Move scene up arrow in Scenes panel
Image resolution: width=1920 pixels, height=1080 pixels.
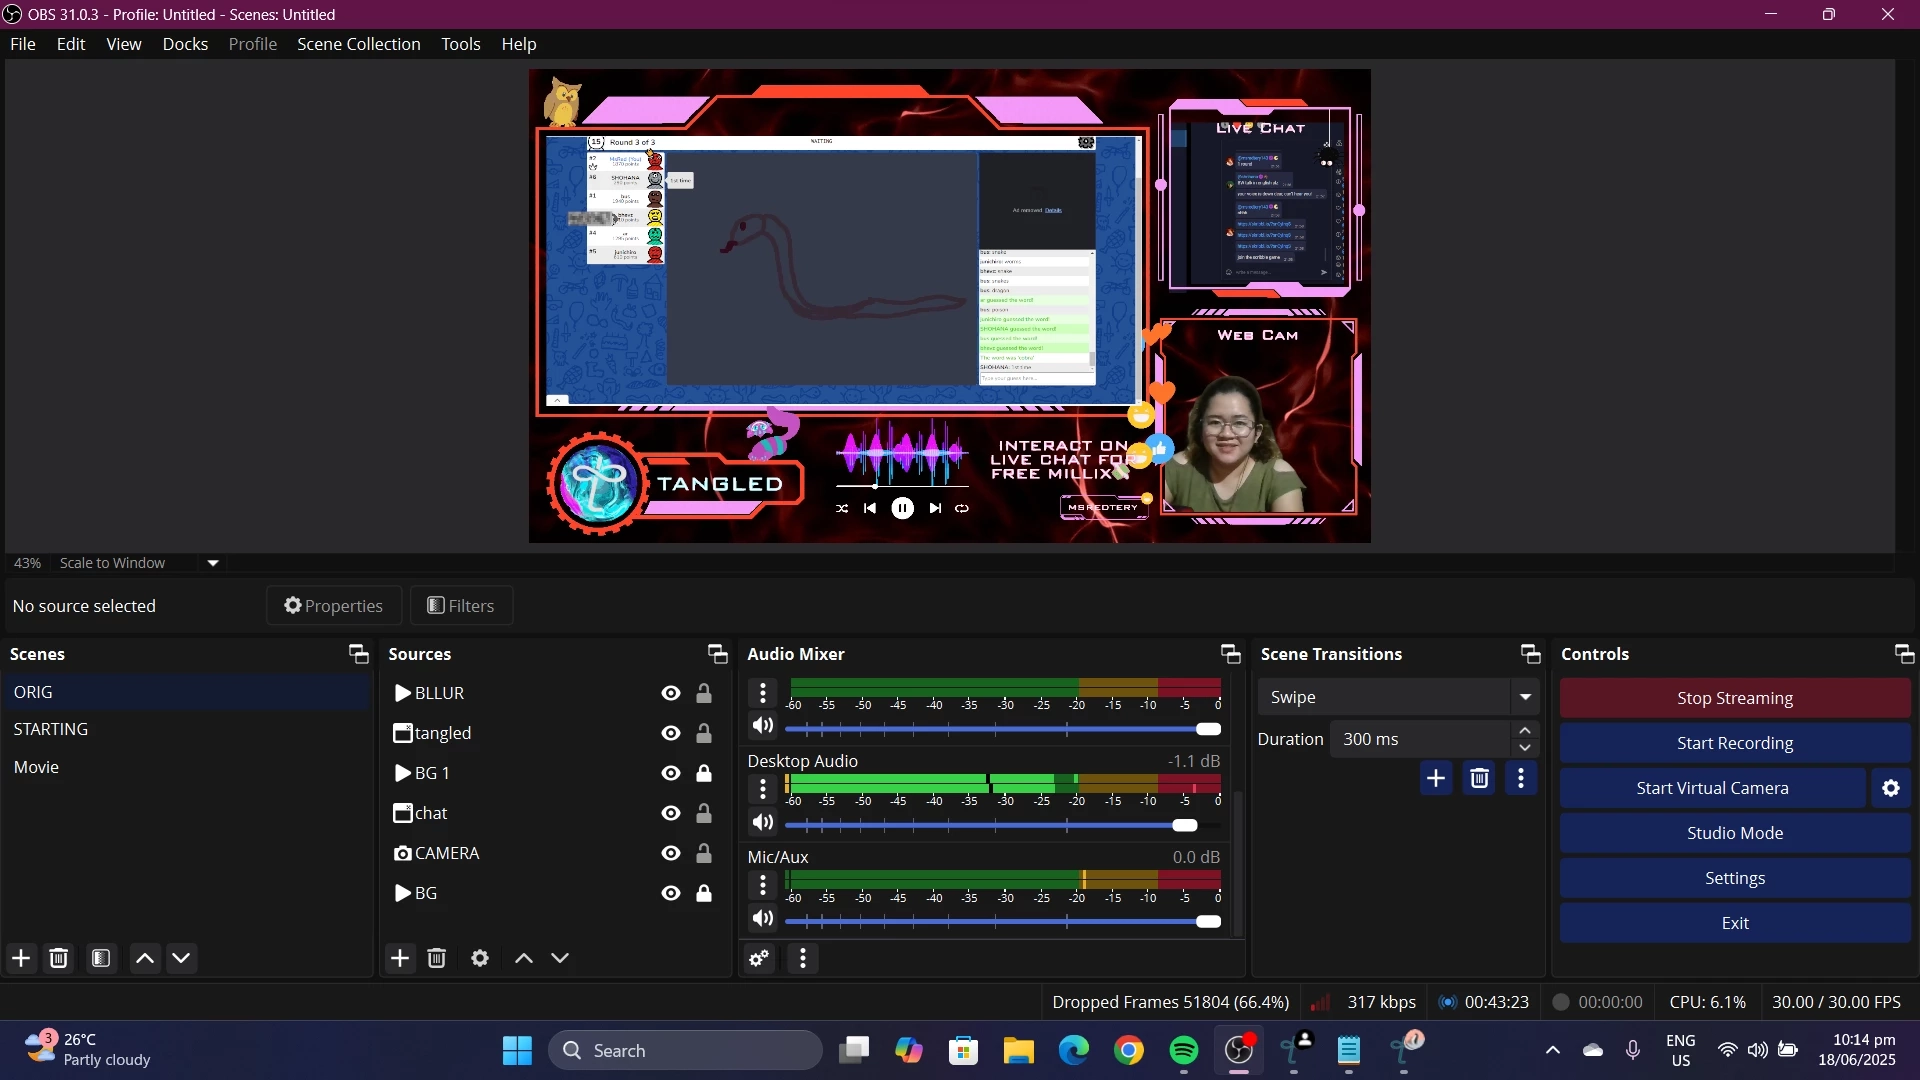145,958
